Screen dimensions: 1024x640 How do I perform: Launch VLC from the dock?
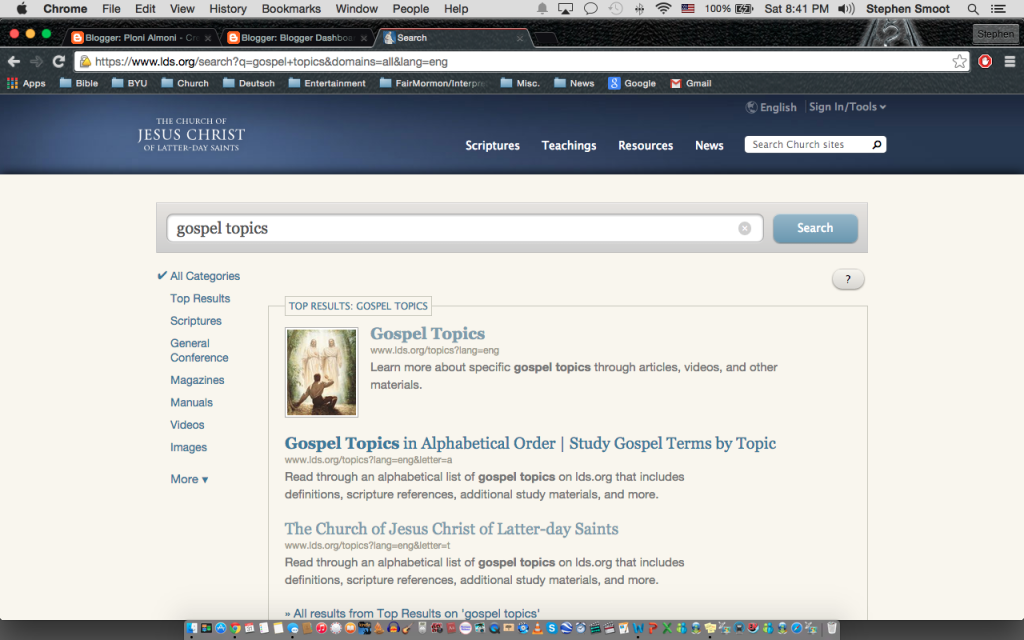[x=537, y=628]
